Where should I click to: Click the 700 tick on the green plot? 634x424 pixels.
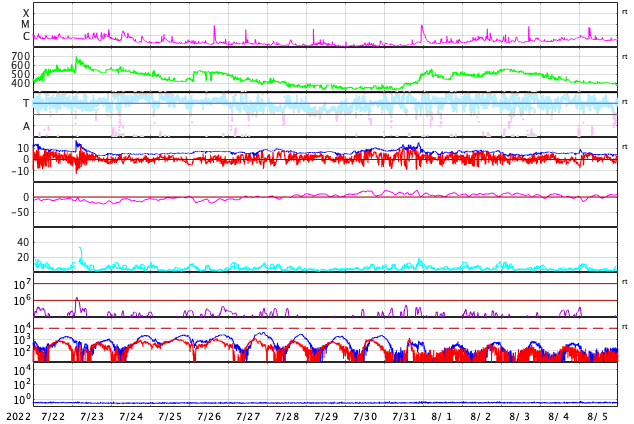(21, 56)
